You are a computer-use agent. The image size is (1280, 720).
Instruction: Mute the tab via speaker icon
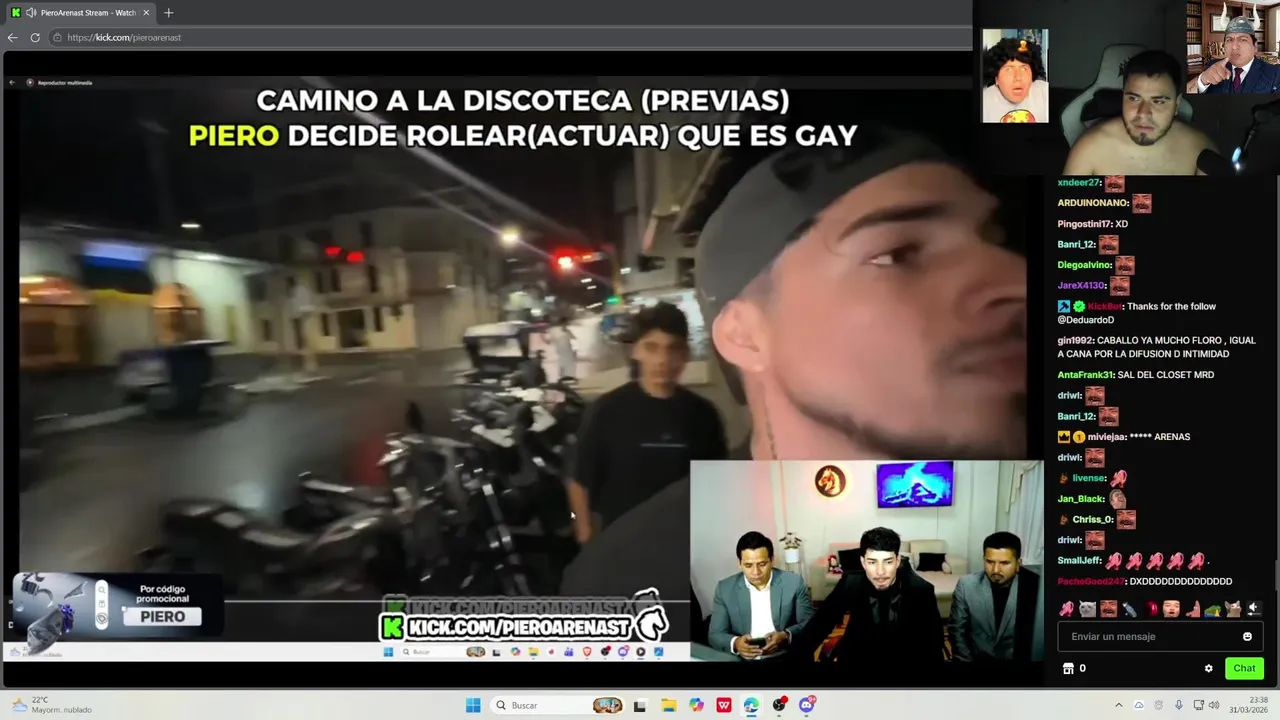(x=31, y=13)
